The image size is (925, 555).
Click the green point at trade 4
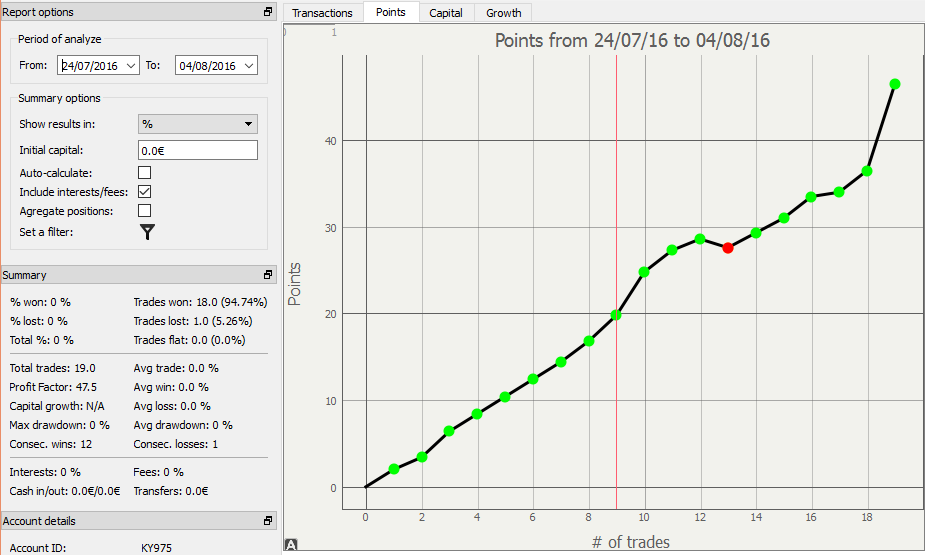click(x=477, y=414)
